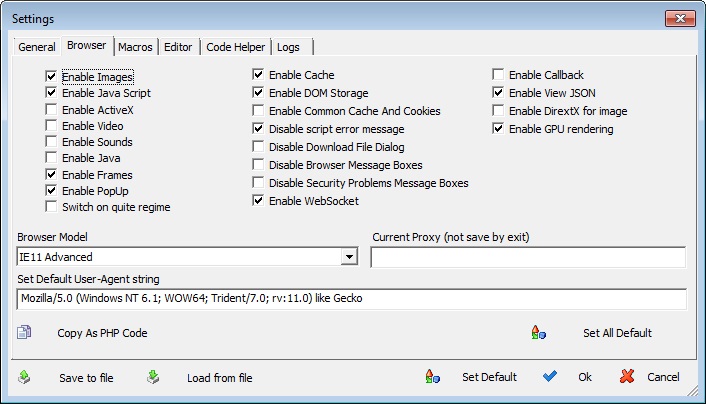Image resolution: width=706 pixels, height=404 pixels.
Task: Uncheck Enable GPU rendering
Action: [498, 128]
